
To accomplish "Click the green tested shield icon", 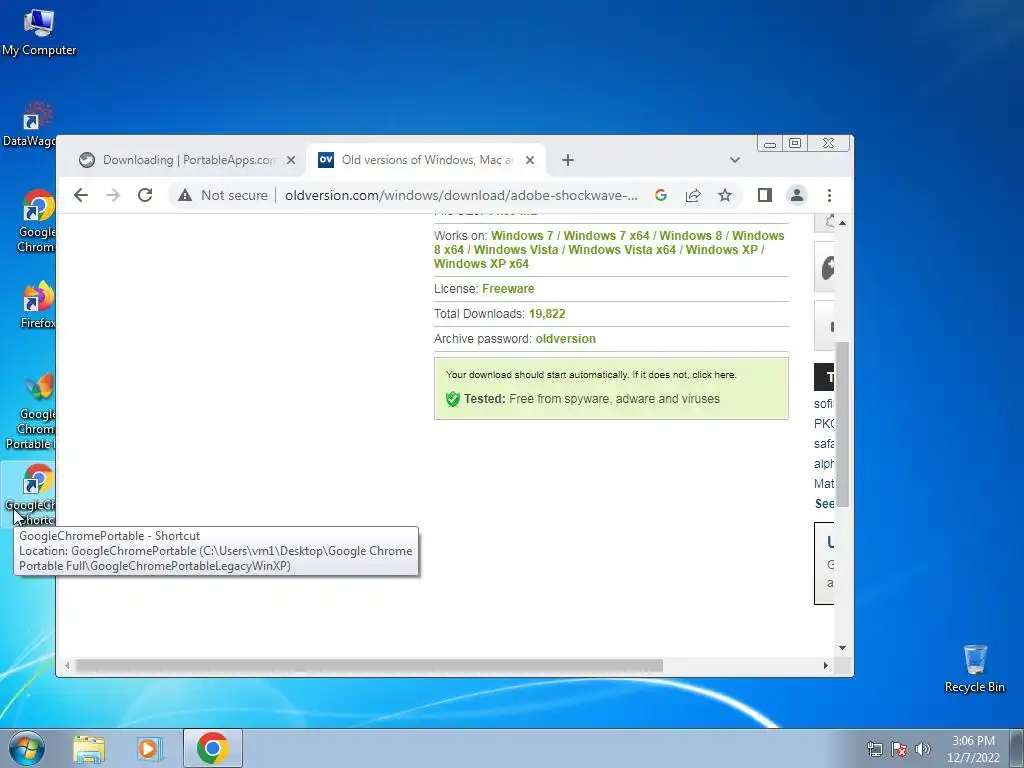I will point(453,399).
